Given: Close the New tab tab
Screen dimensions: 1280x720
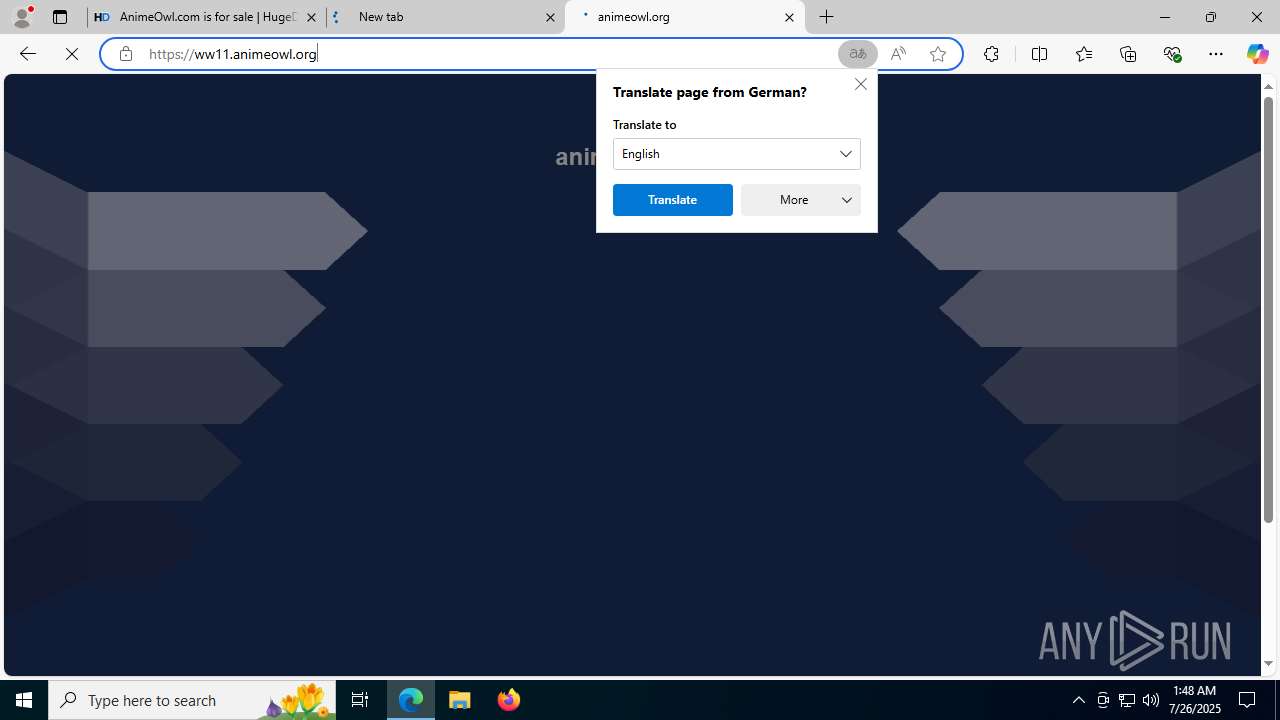Looking at the screenshot, I should (550, 17).
